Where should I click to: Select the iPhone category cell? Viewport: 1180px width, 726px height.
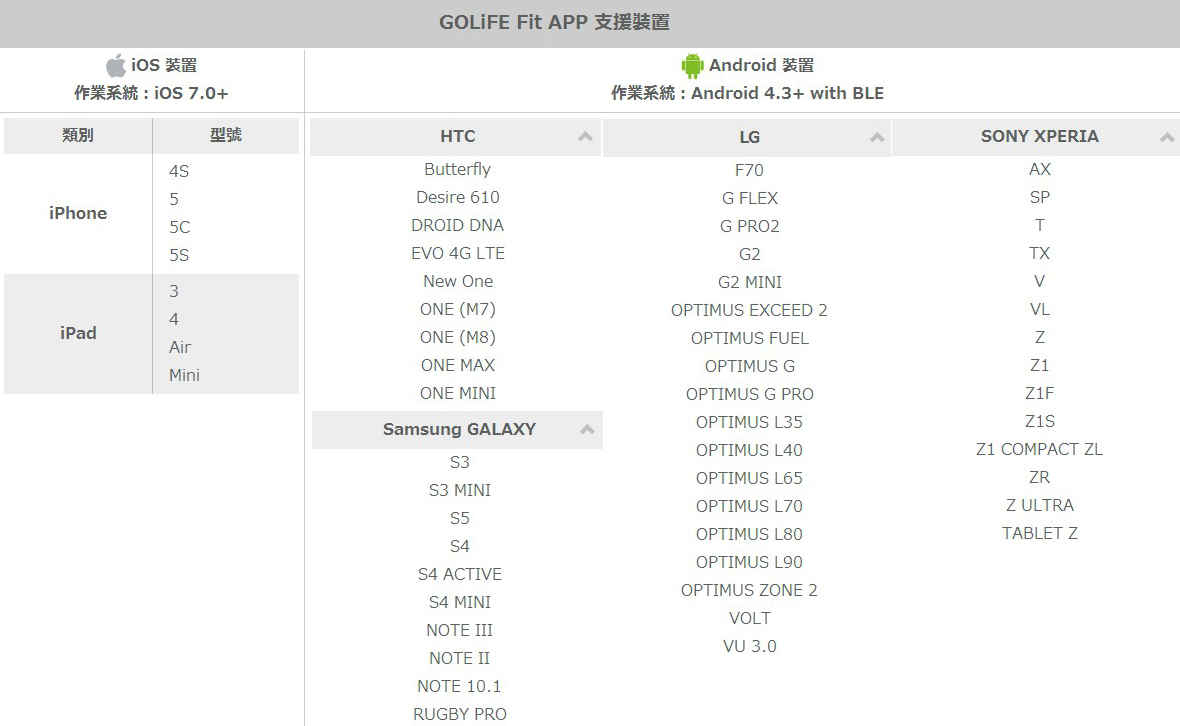click(x=78, y=214)
